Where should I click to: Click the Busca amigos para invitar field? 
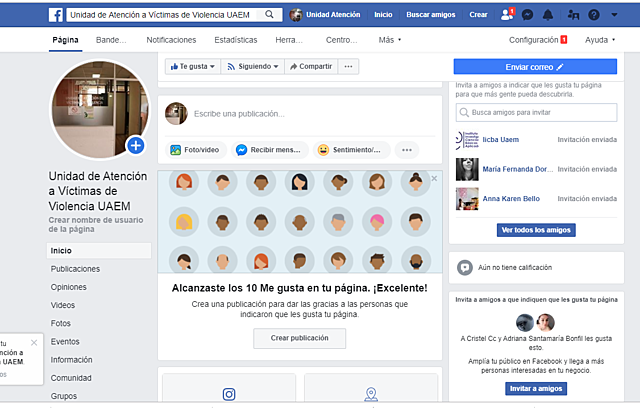coord(536,112)
